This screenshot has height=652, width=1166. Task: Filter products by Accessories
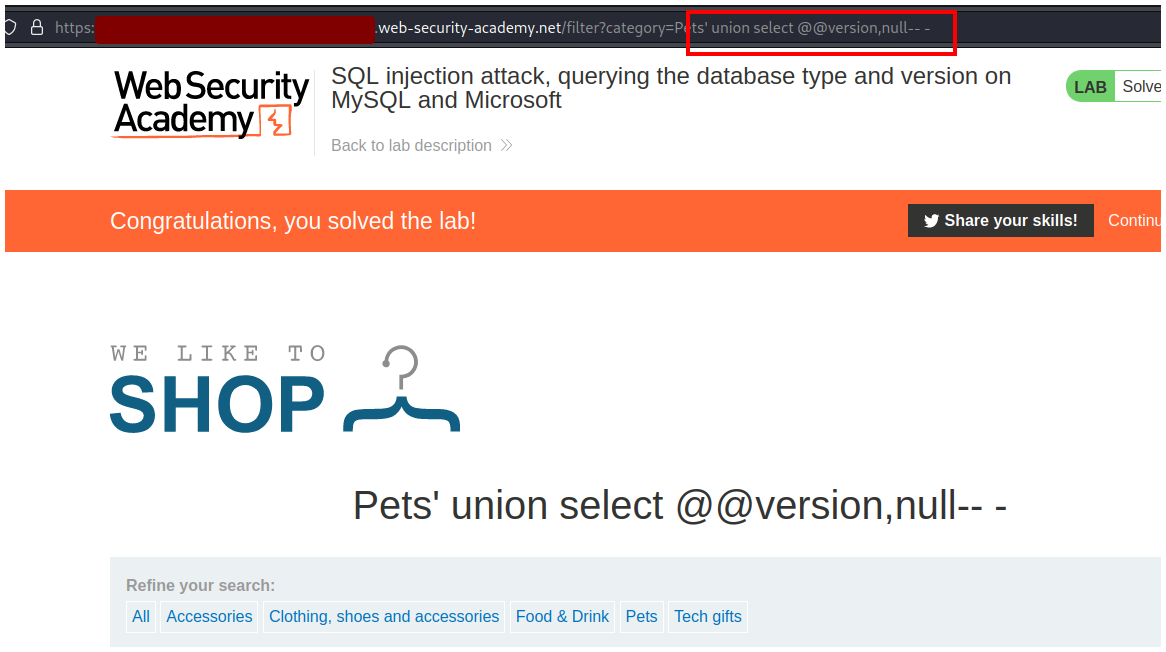tap(209, 617)
